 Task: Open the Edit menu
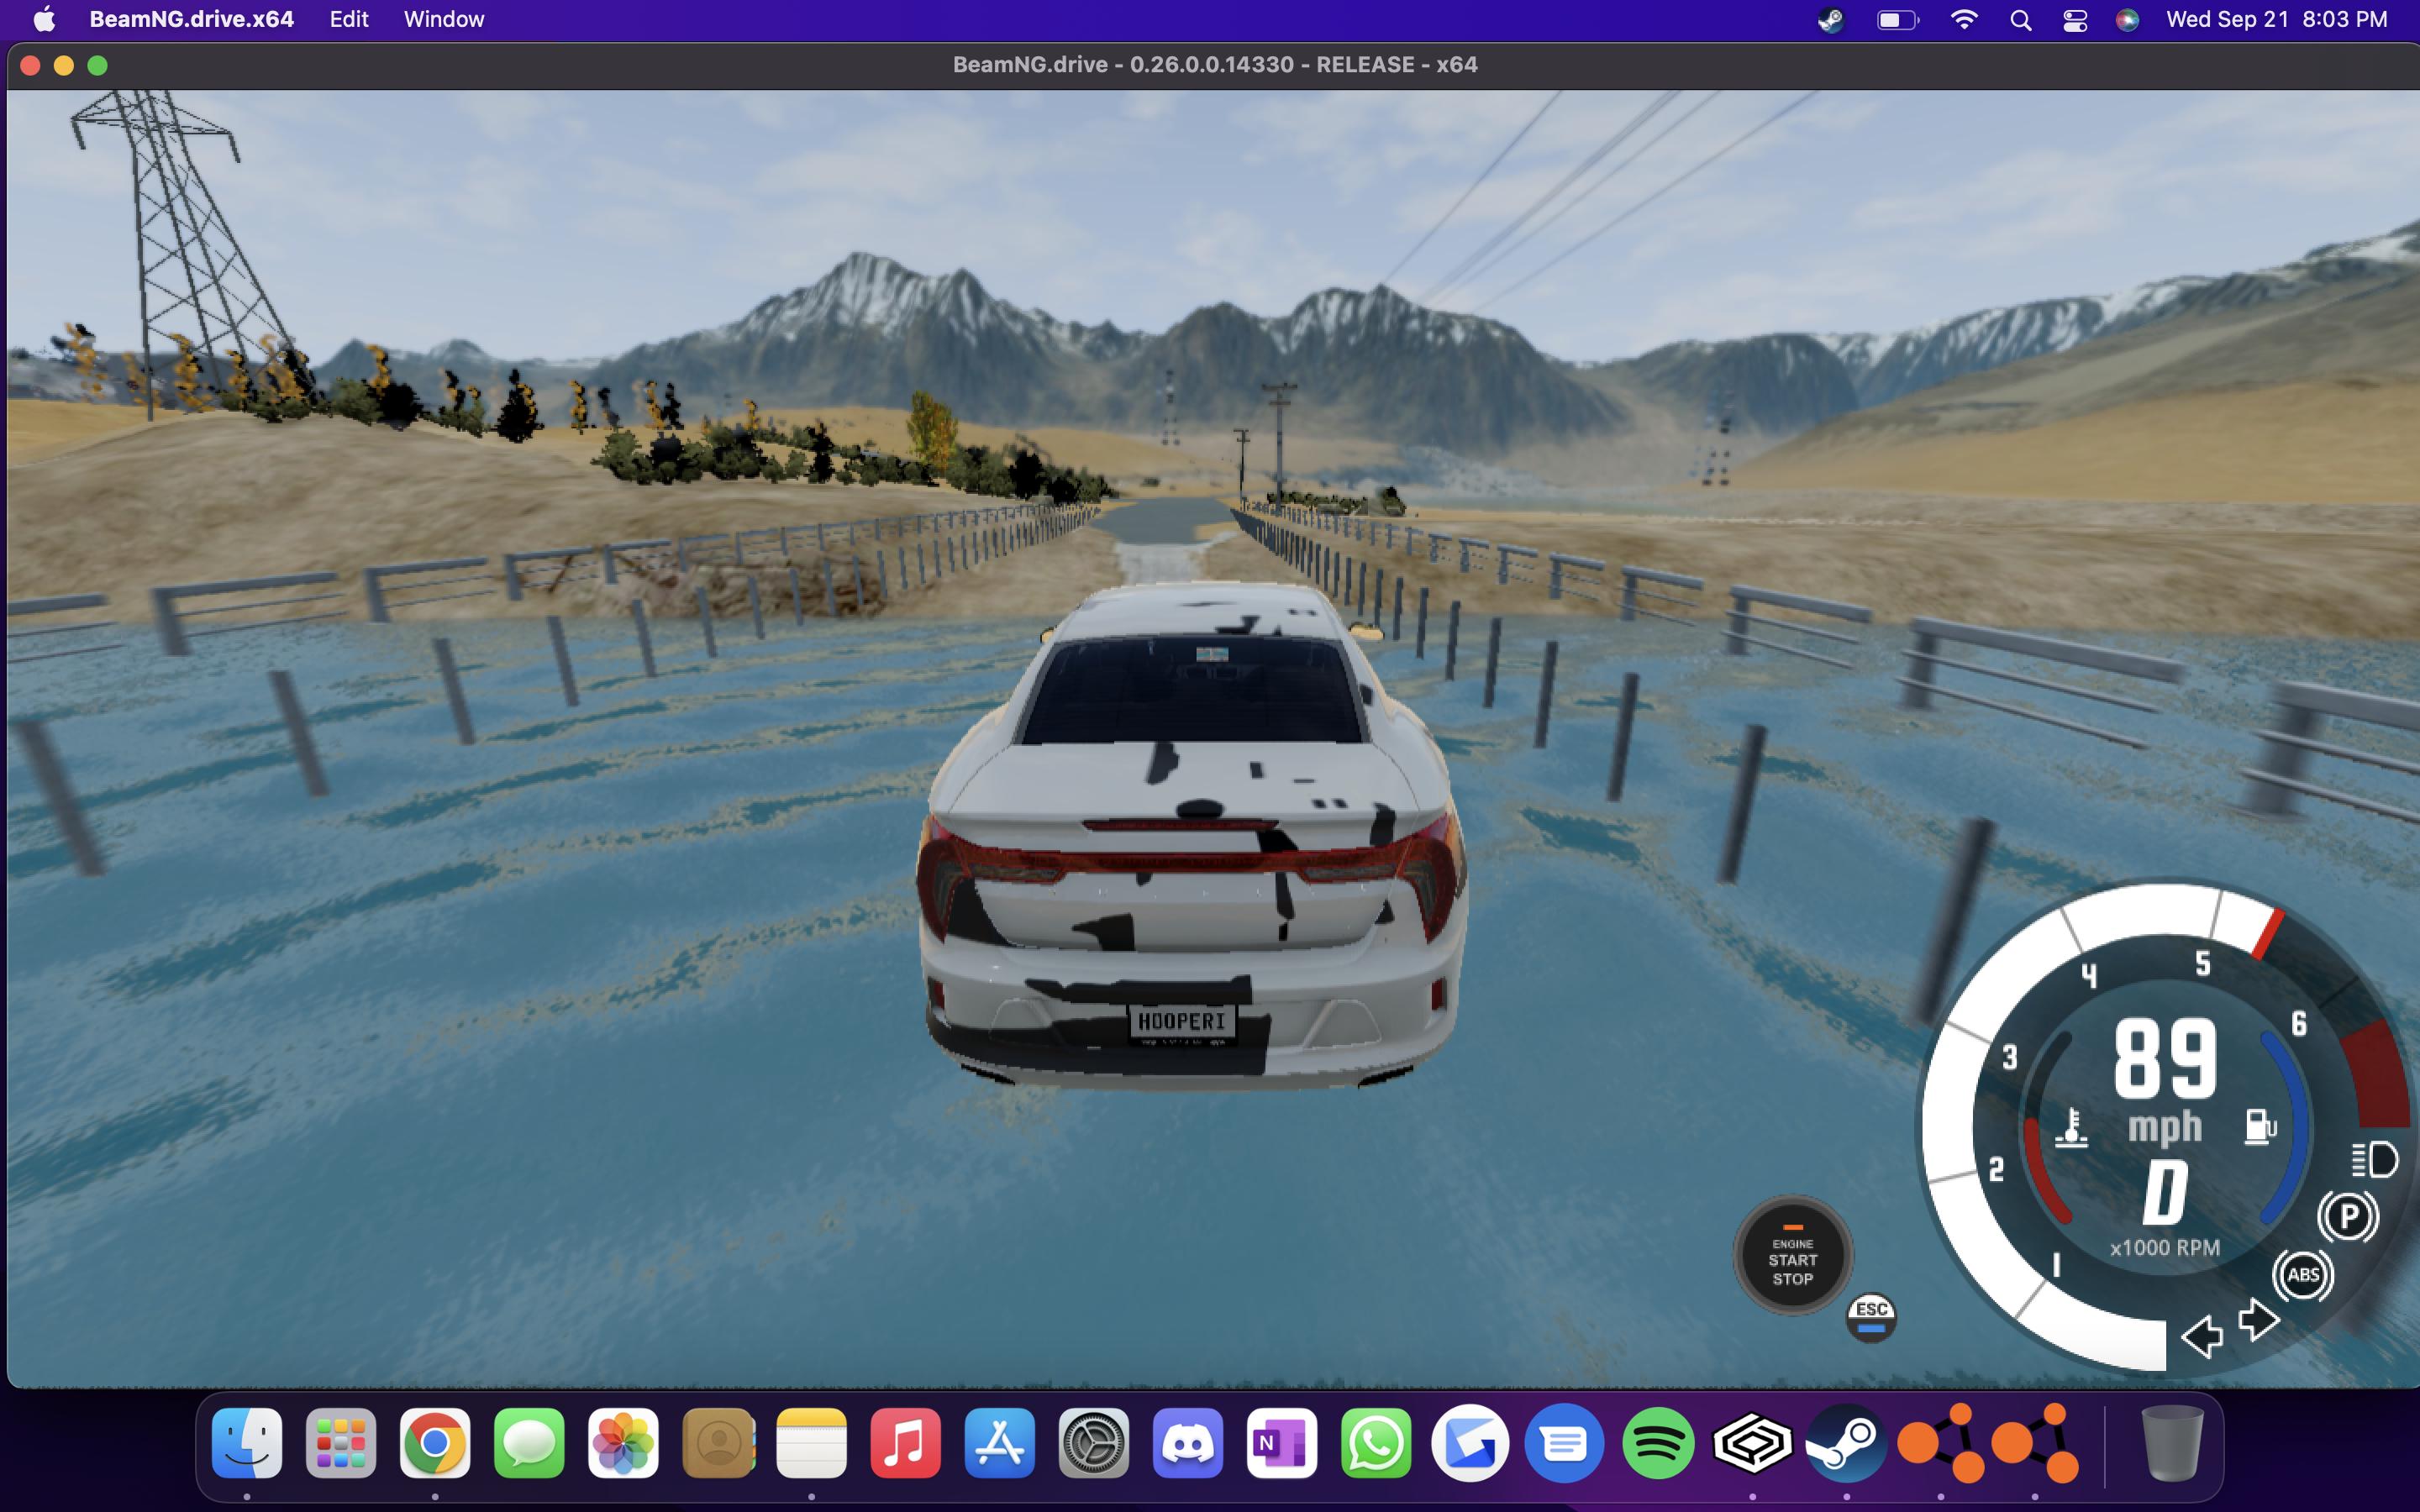[349, 19]
